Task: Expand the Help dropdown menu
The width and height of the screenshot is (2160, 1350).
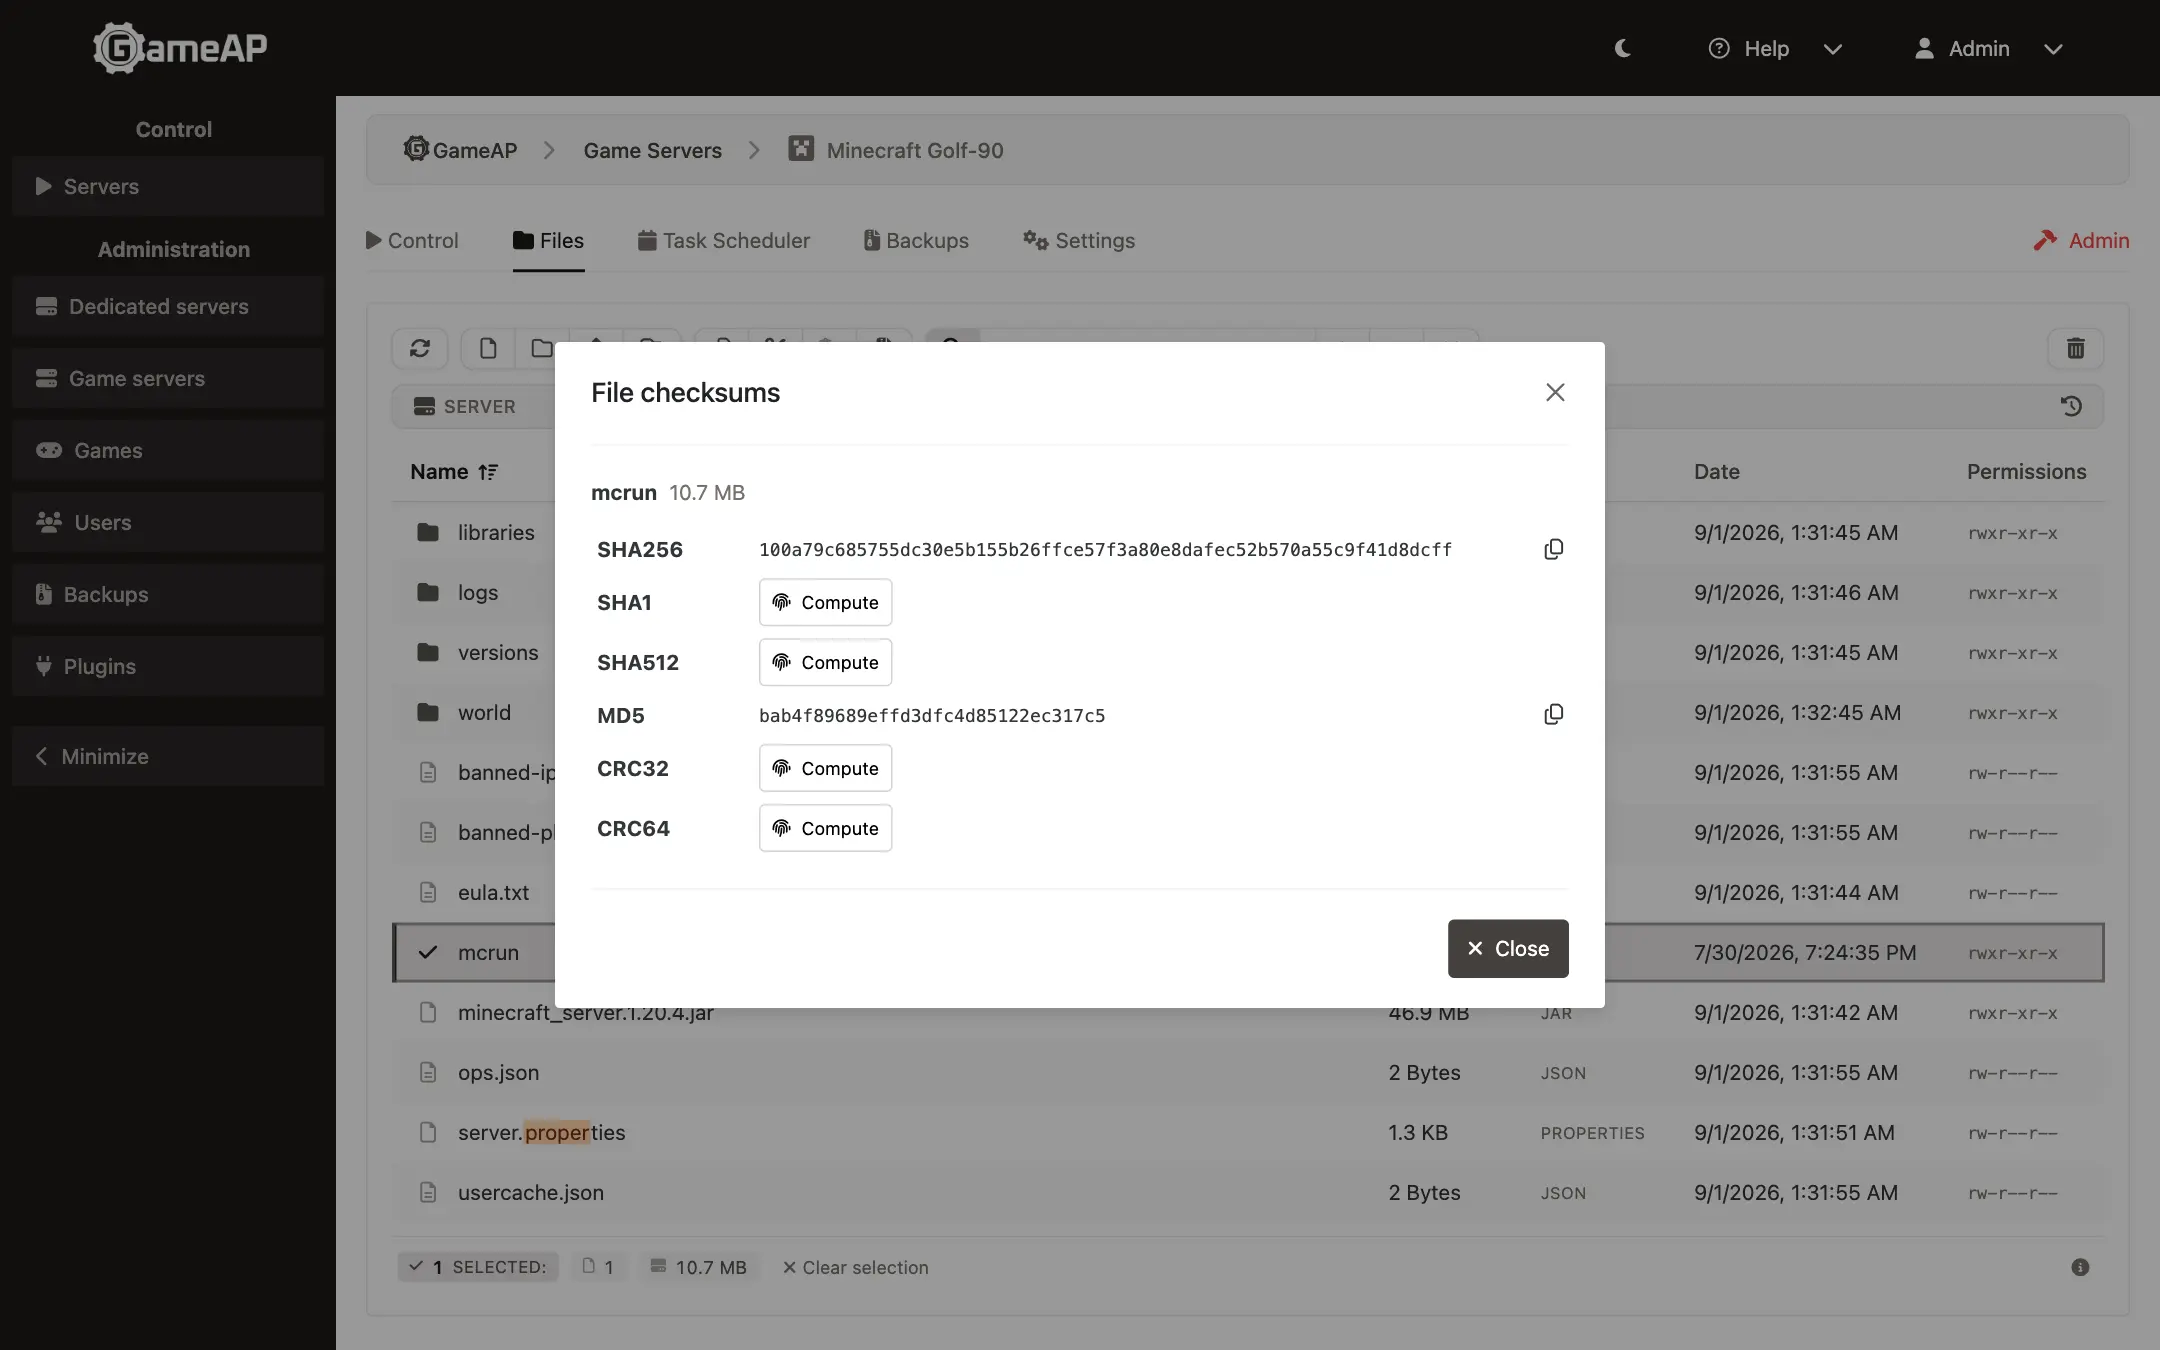Action: coord(1775,48)
